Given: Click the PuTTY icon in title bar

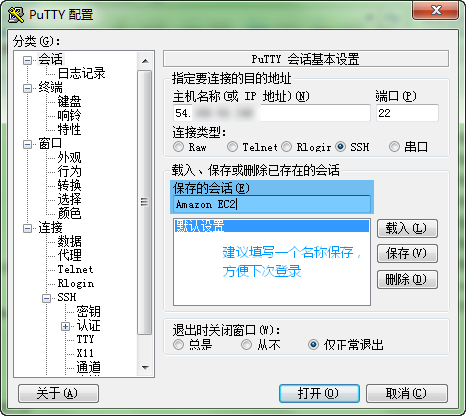Looking at the screenshot, I should coord(15,15).
